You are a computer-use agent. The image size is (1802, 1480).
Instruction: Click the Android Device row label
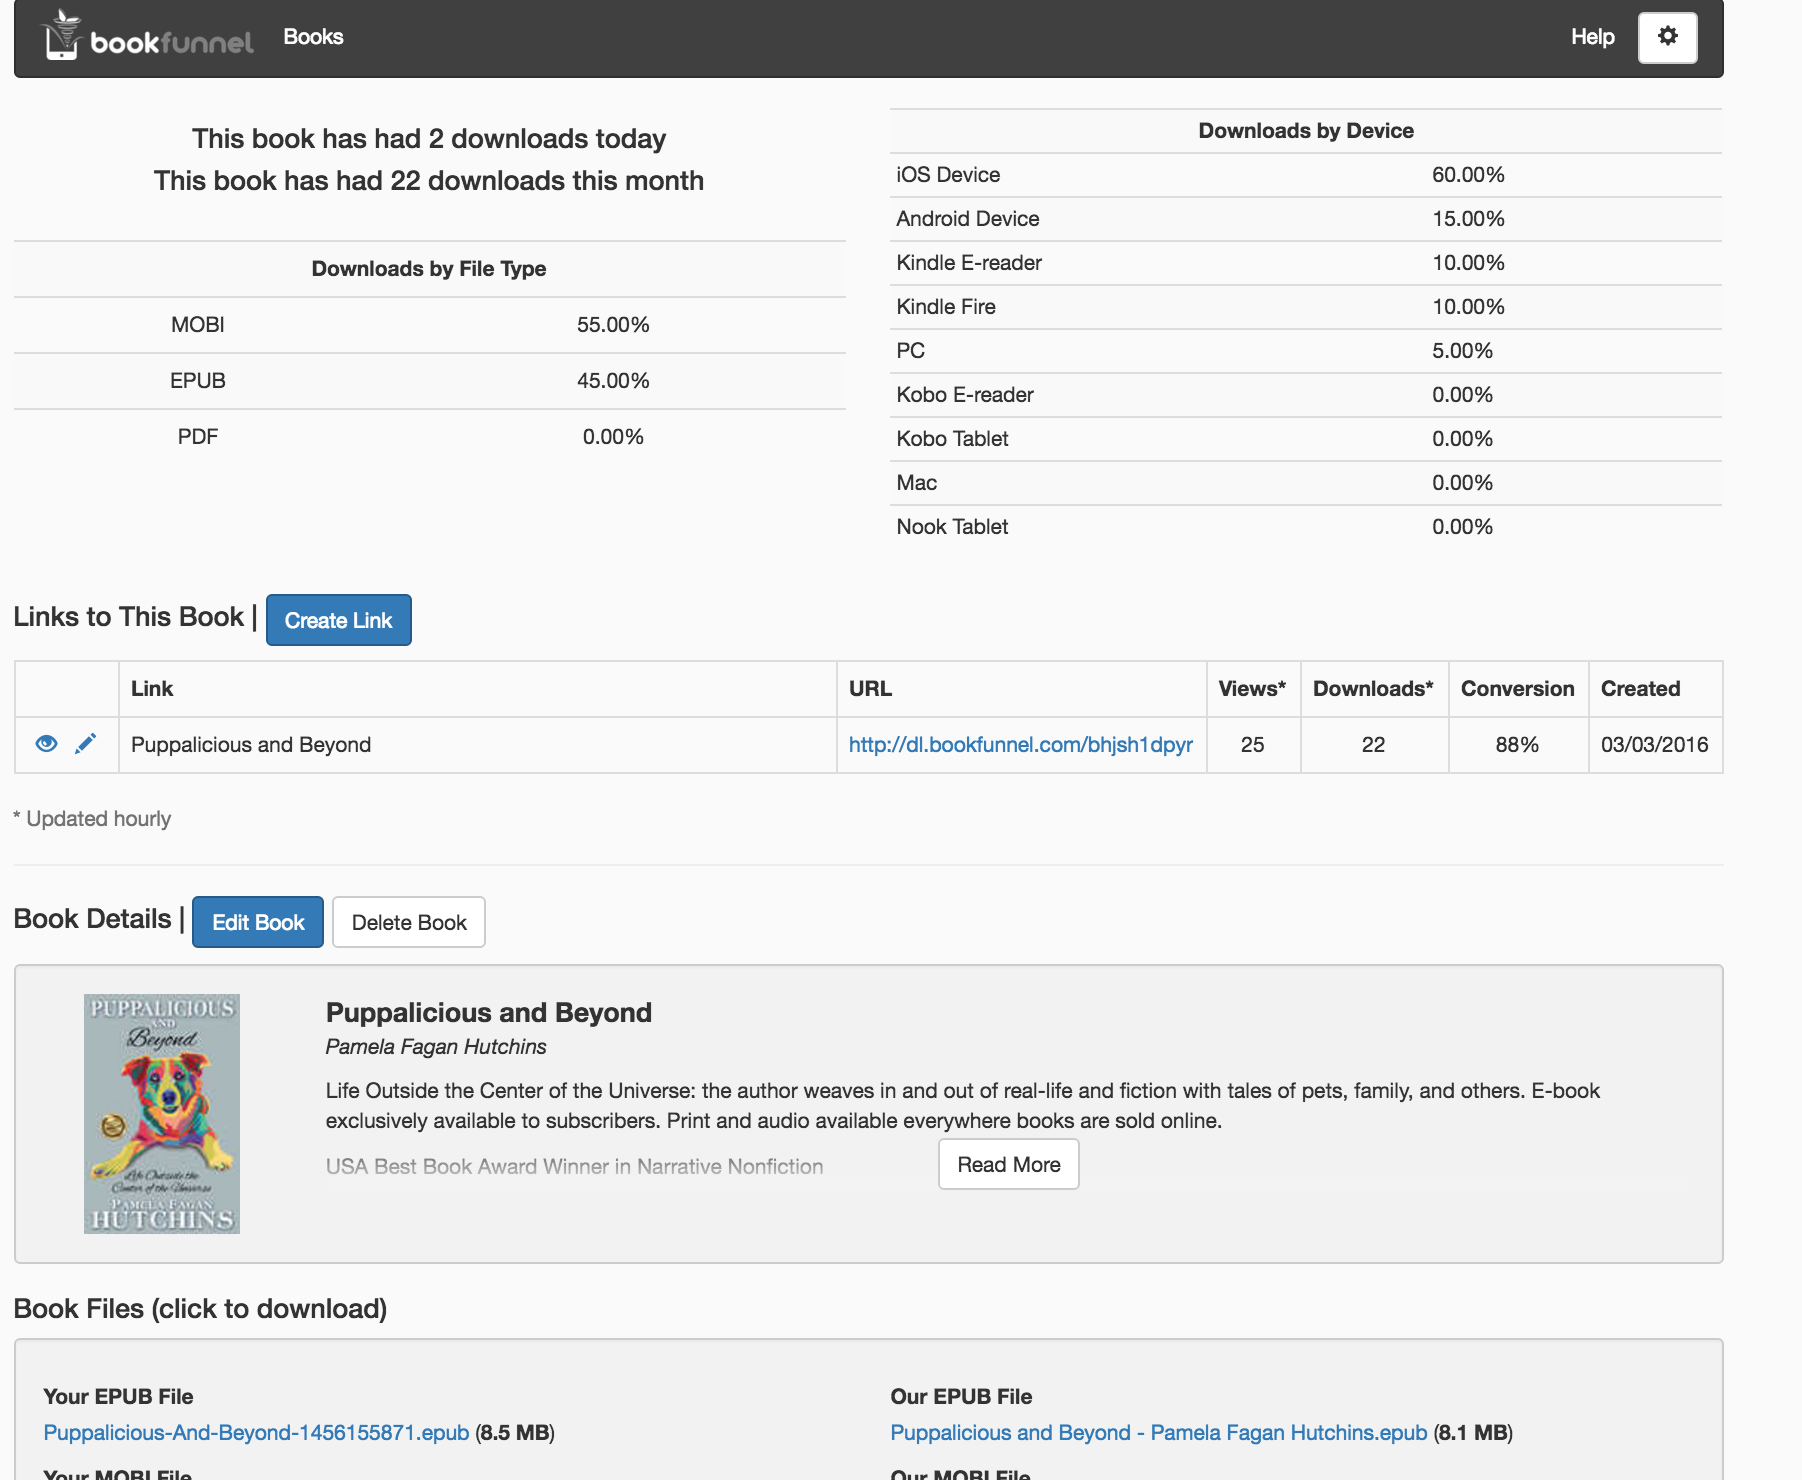pyautogui.click(x=968, y=219)
